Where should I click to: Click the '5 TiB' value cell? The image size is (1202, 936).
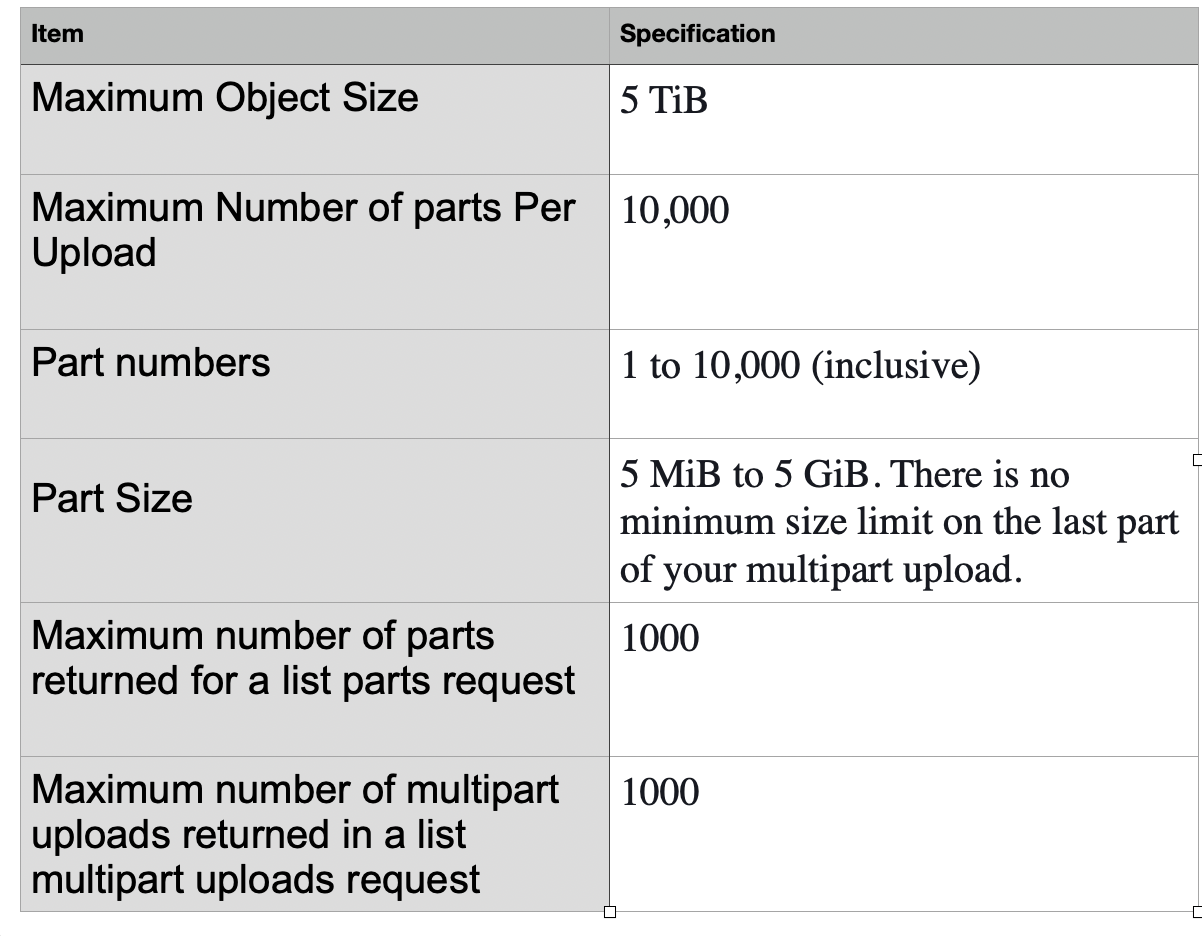click(904, 120)
